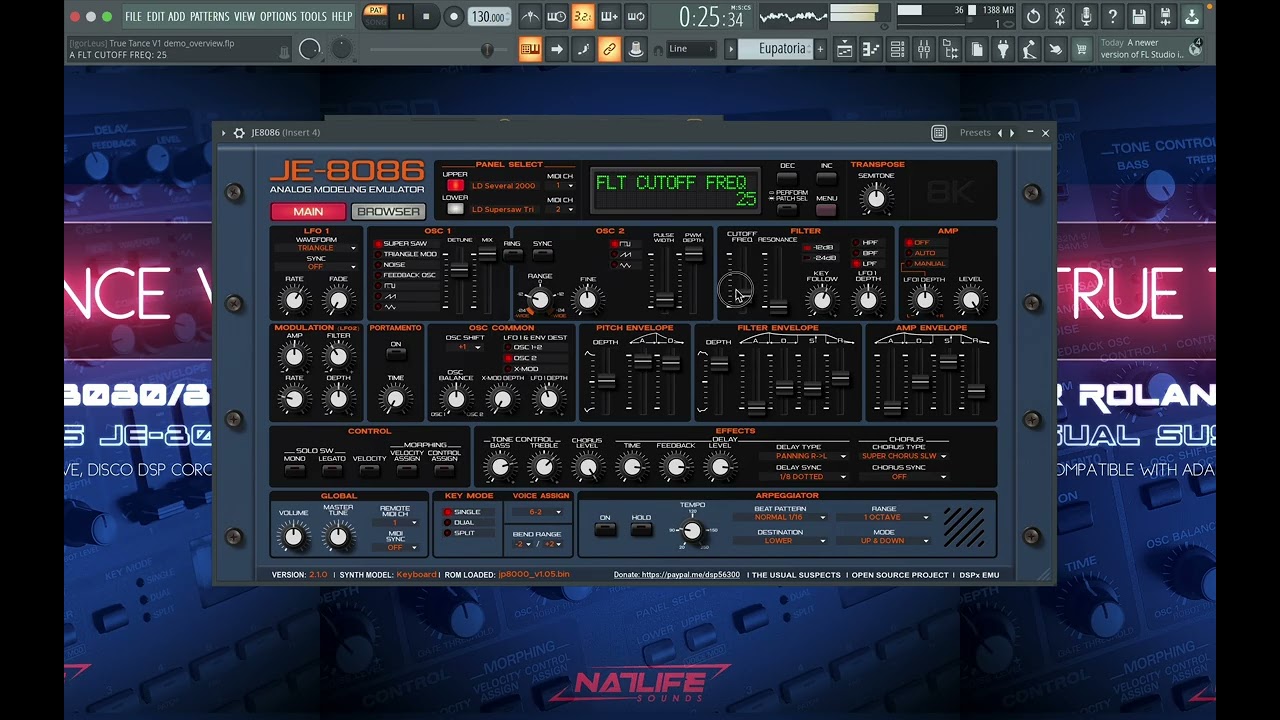Click the audio editor scissors icon

[x=1060, y=17]
